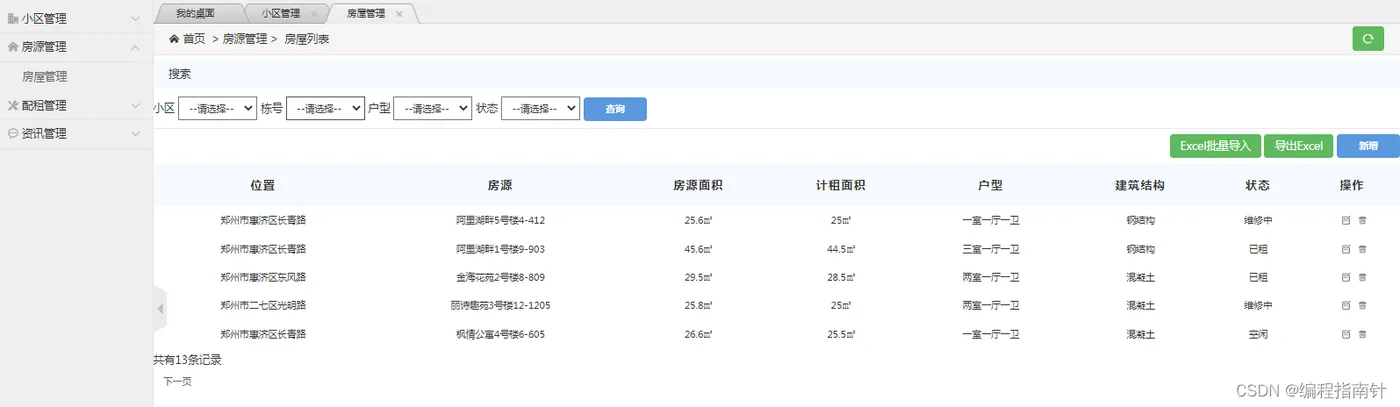Expand the 配租管理 sidebar menu
This screenshot has height=407, width=1400.
76,105
